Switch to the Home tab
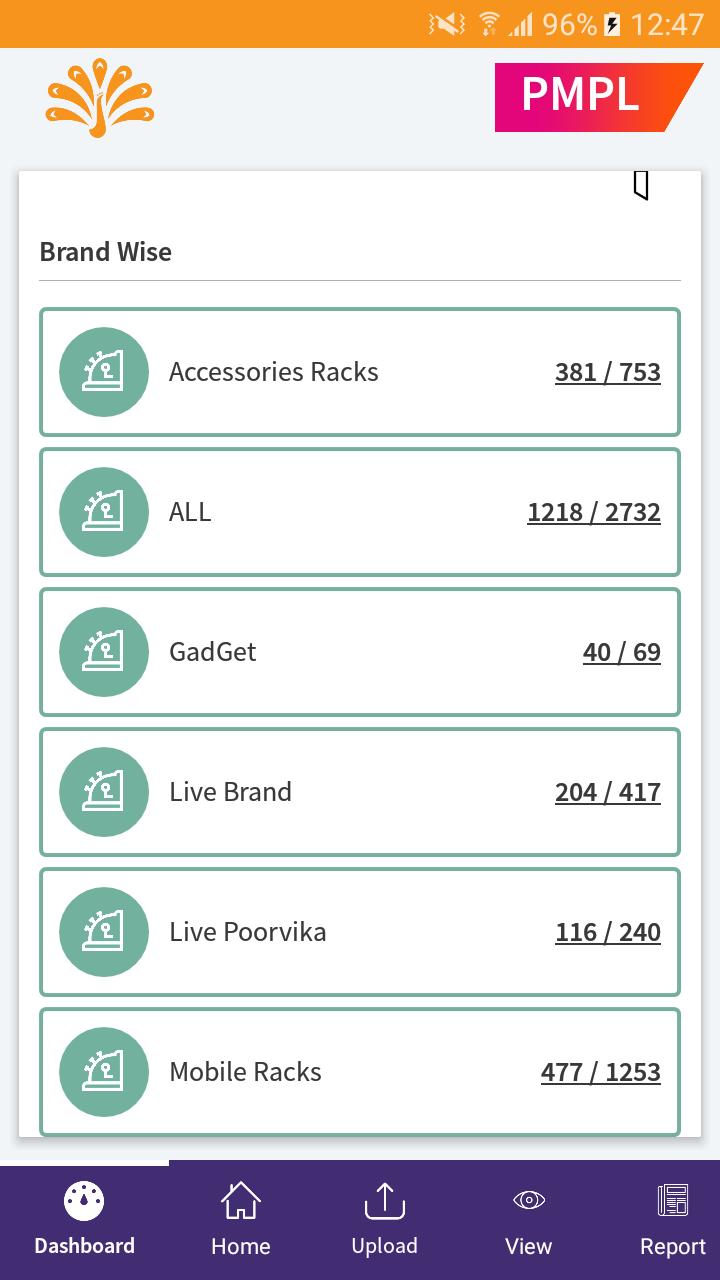This screenshot has height=1280, width=720. (240, 1220)
